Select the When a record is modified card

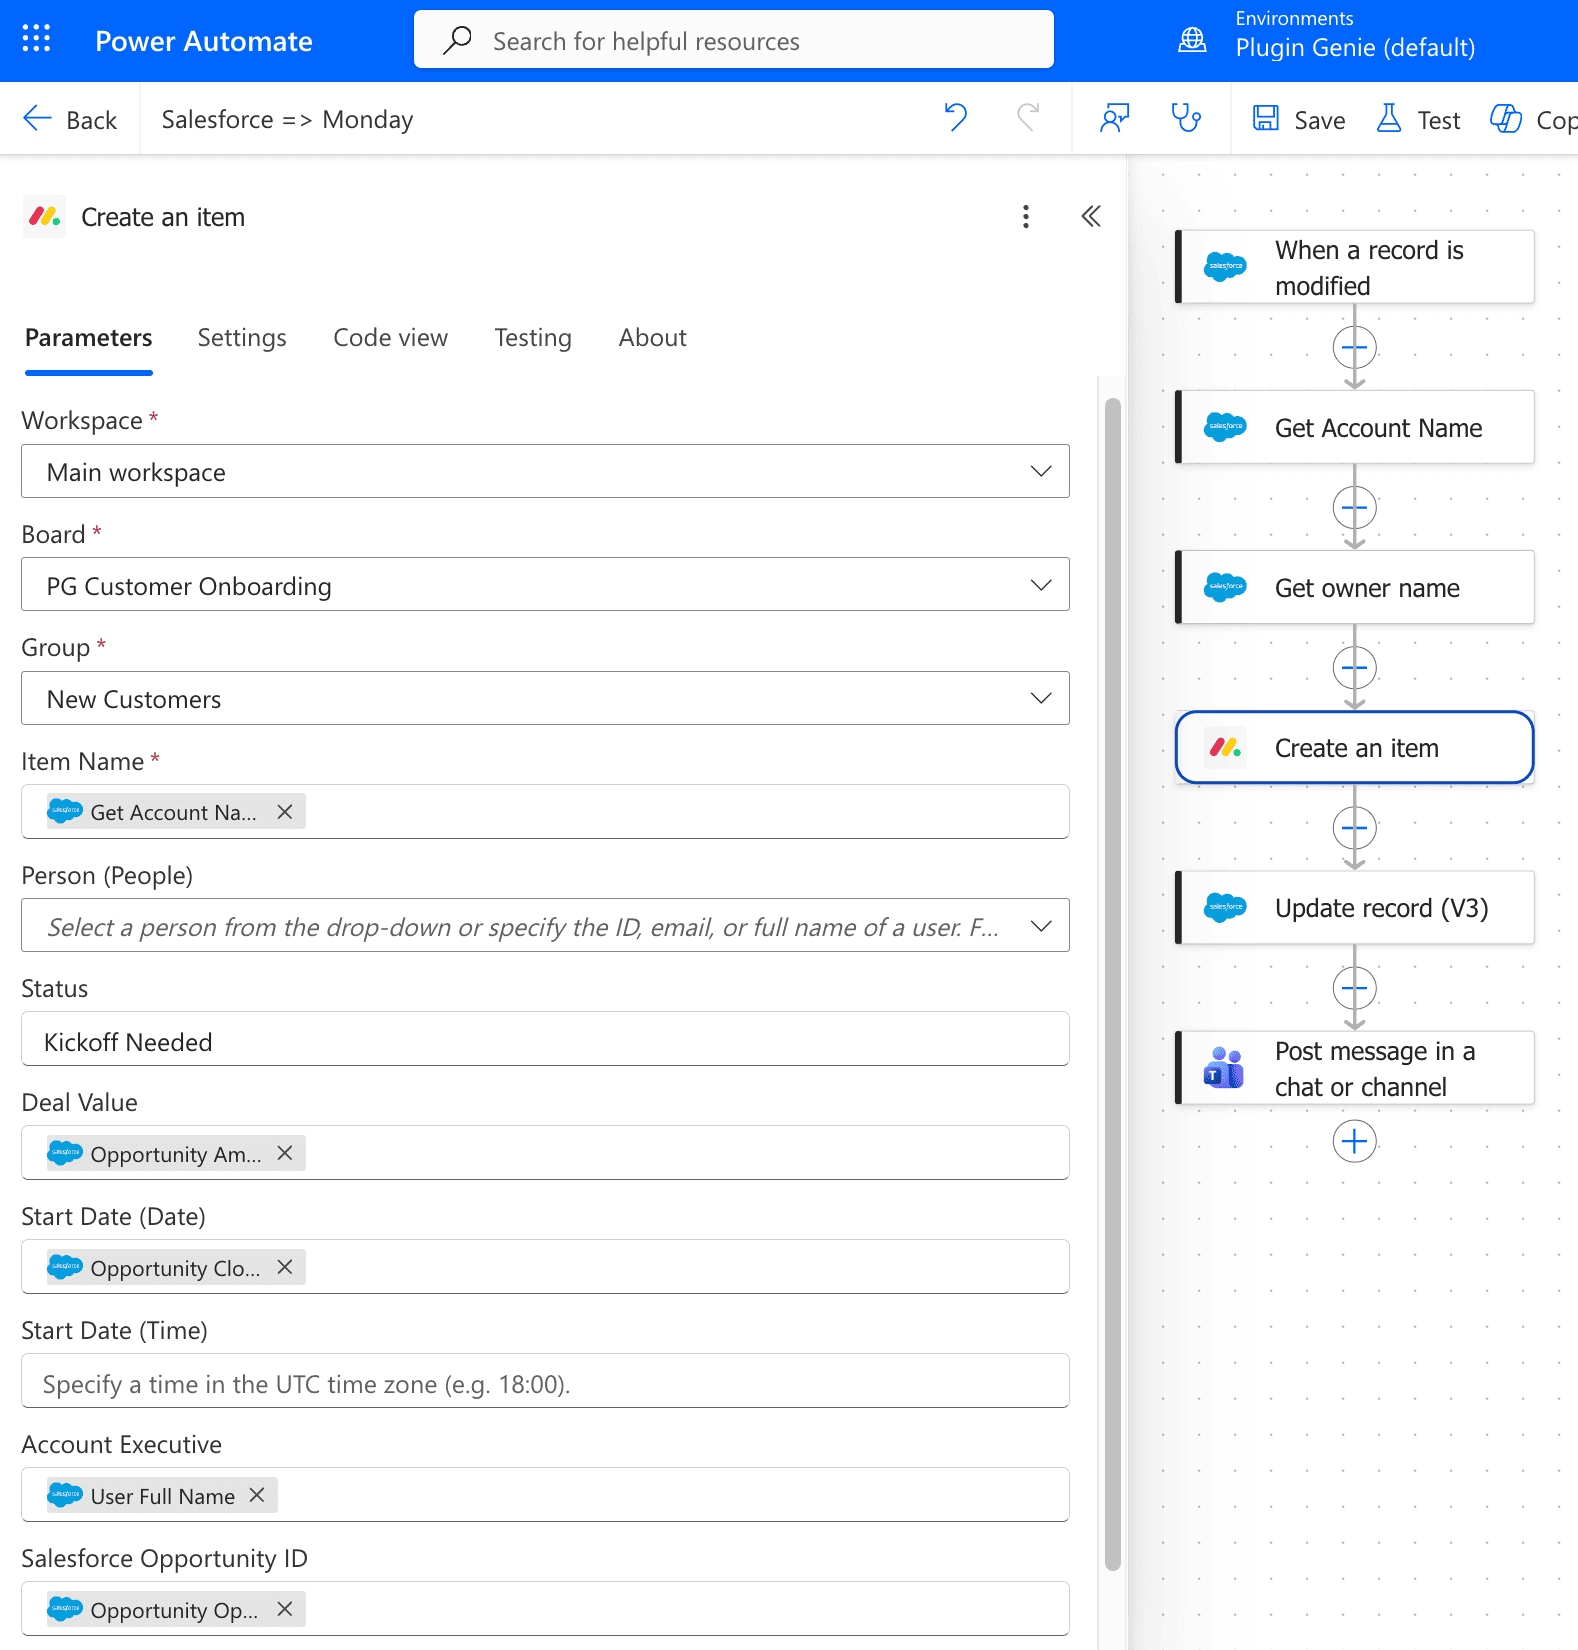tap(1355, 267)
